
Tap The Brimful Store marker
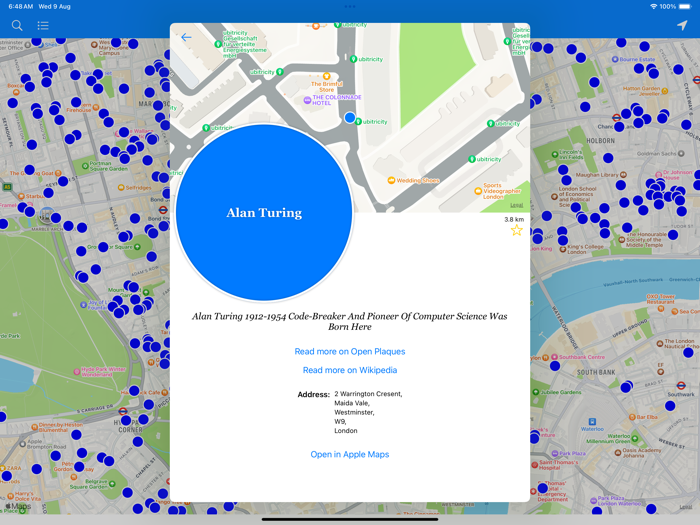(x=326, y=76)
